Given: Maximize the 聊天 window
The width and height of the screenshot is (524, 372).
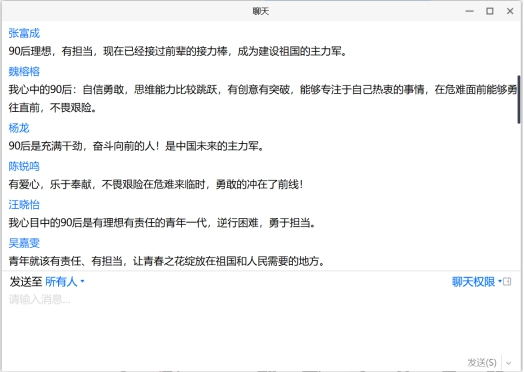Looking at the screenshot, I should coord(490,11).
